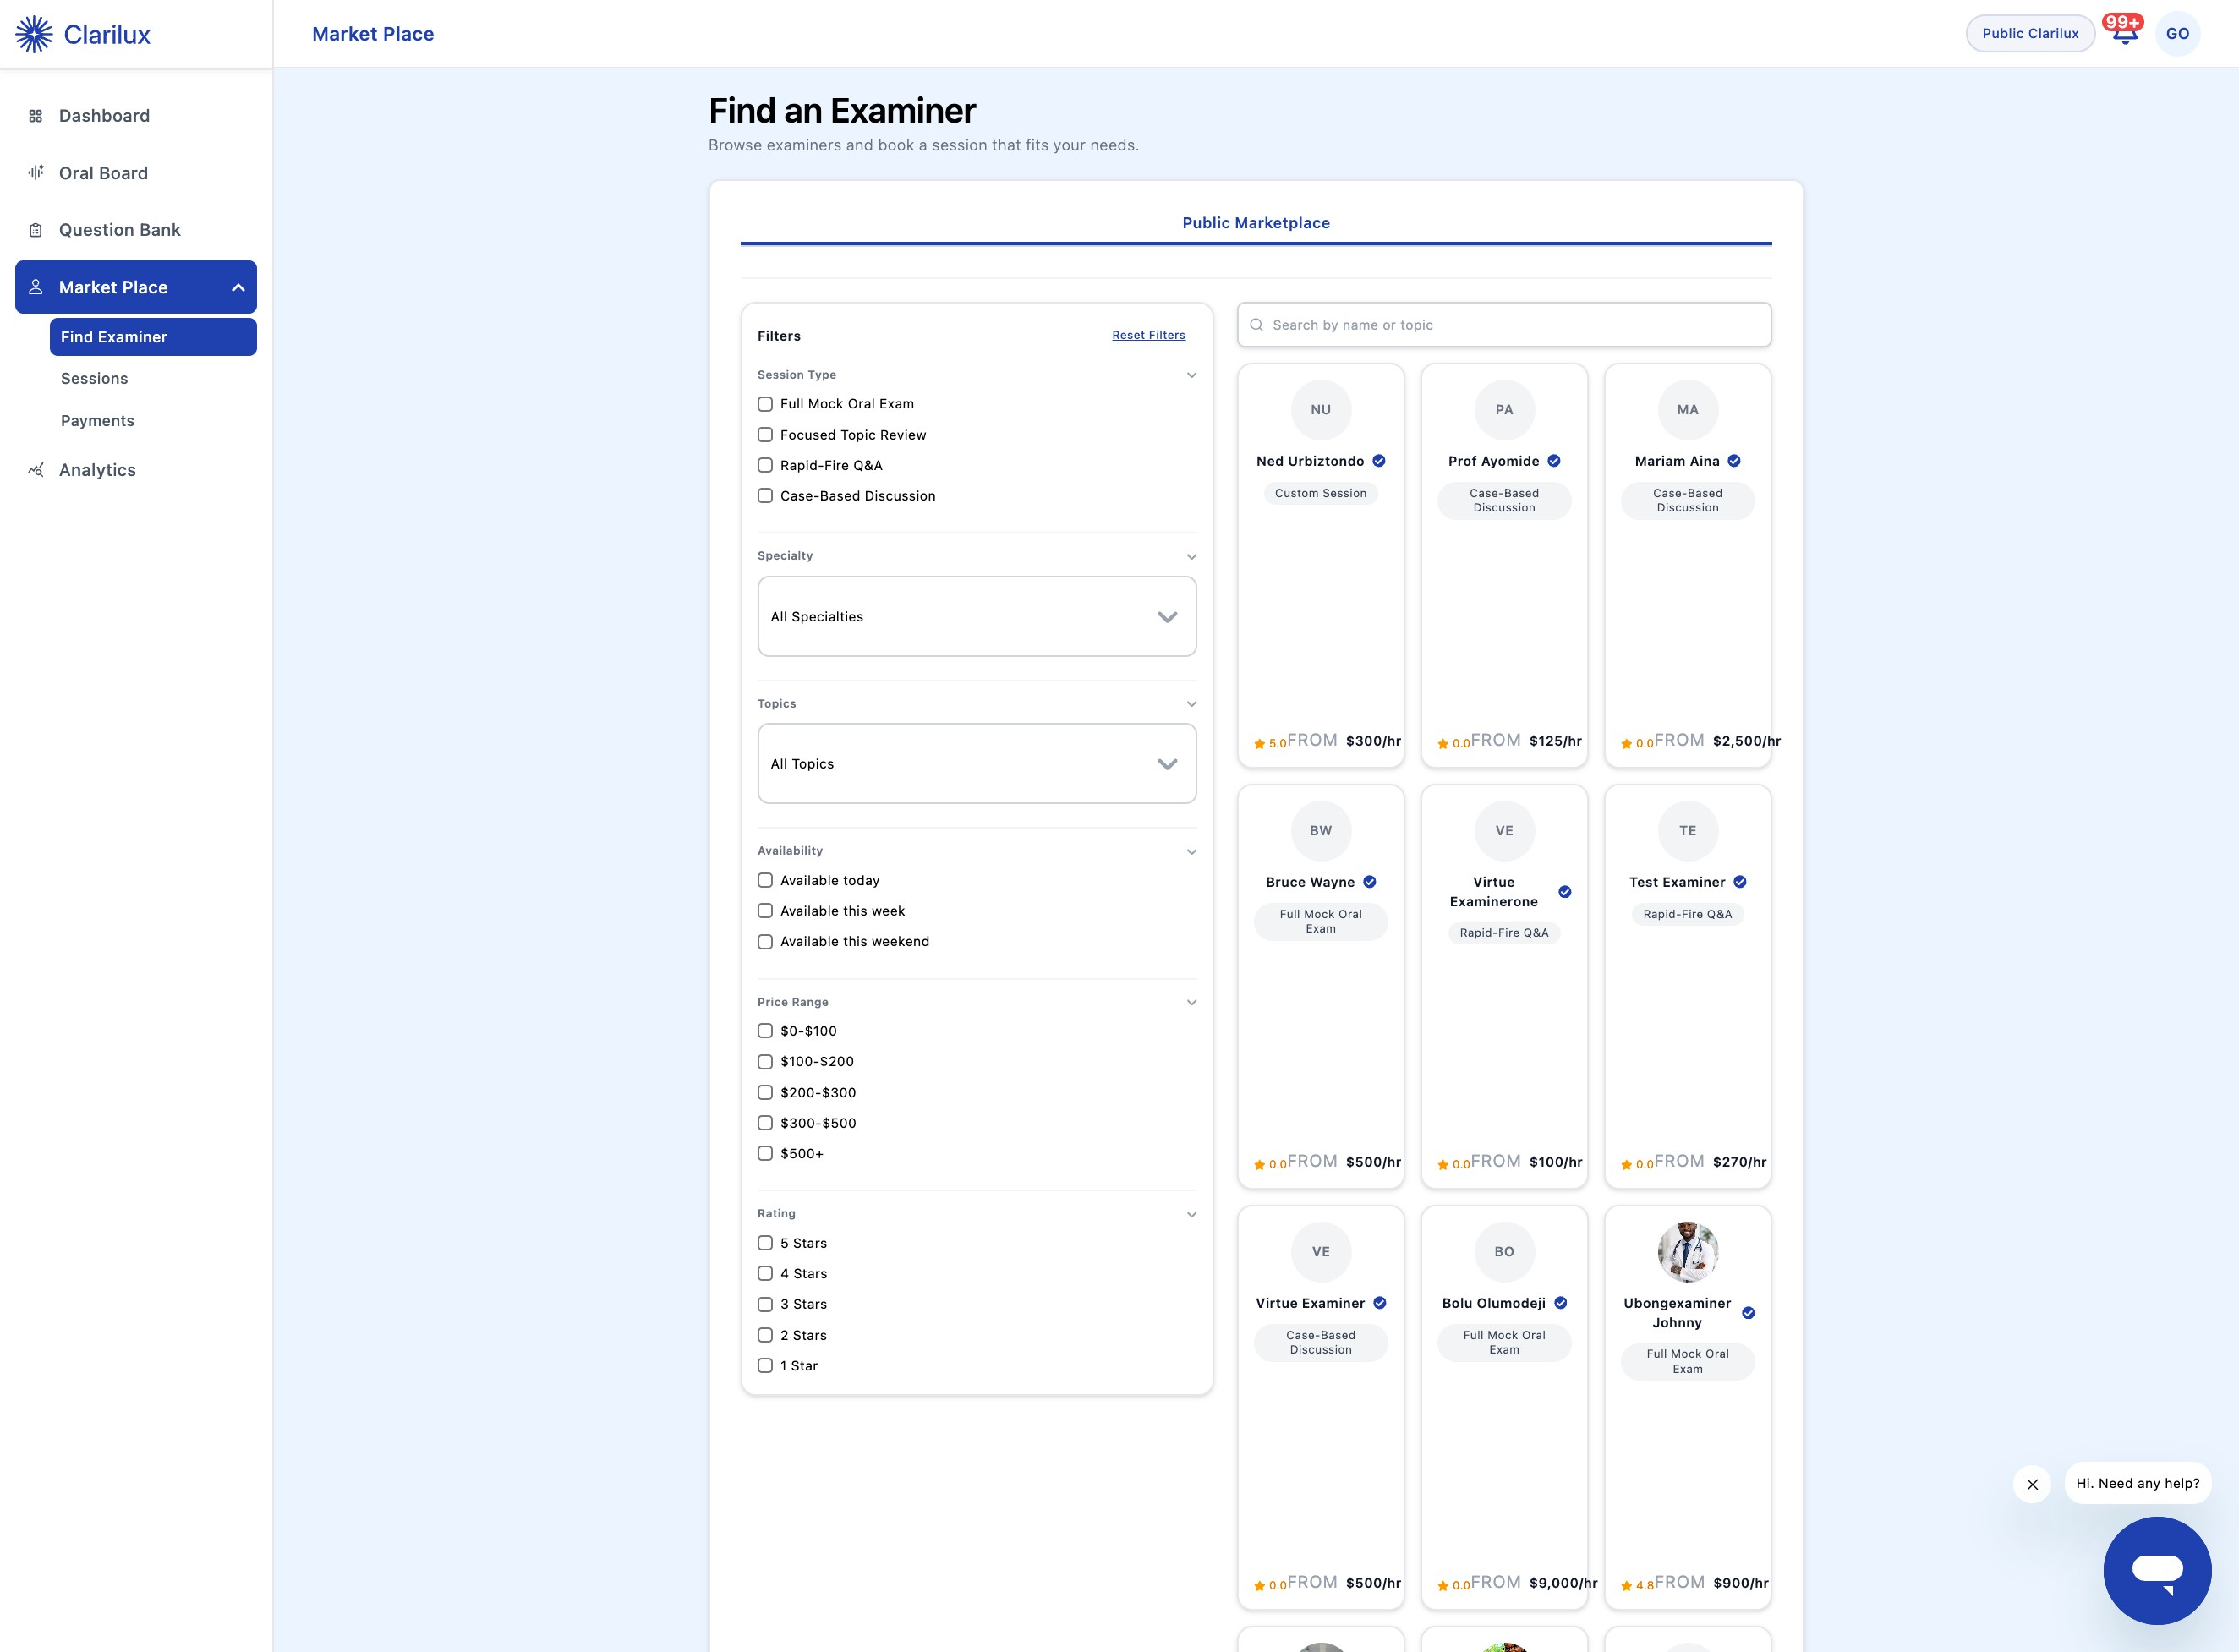The height and width of the screenshot is (1652, 2239).
Task: Open the GO user avatar menu
Action: coord(2177,34)
